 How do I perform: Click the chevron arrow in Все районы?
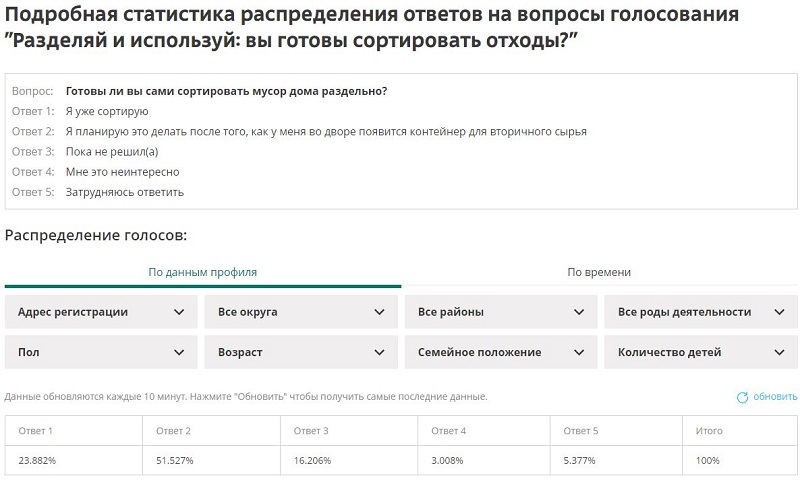coord(579,312)
